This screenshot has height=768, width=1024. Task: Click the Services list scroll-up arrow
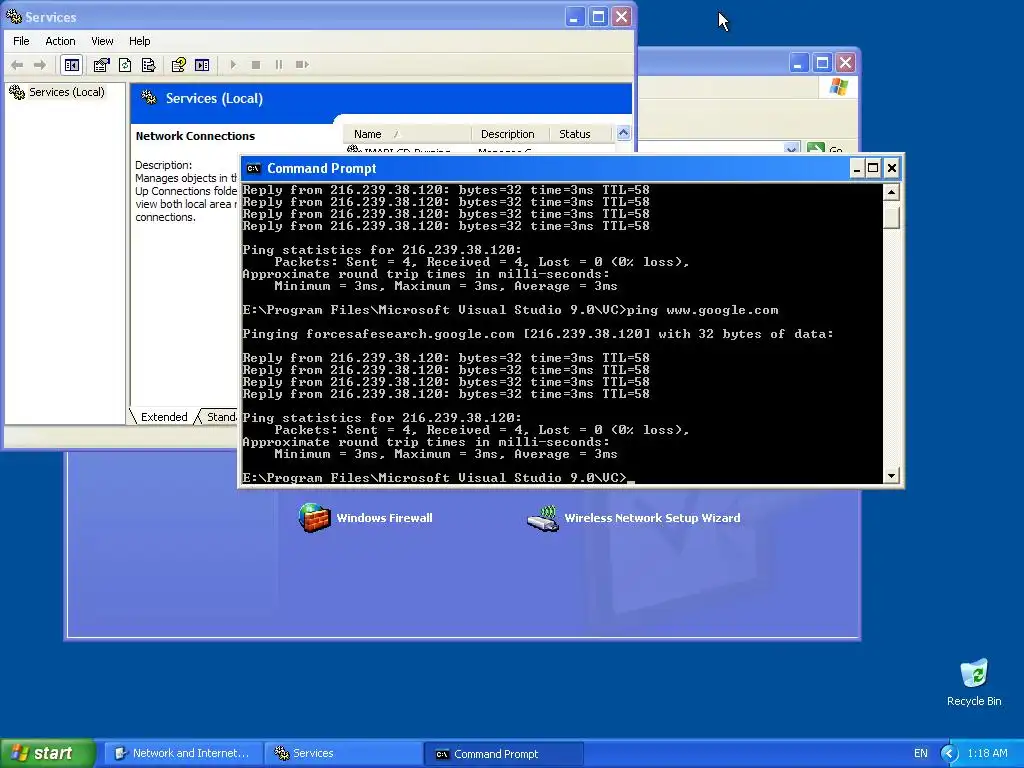coord(624,133)
